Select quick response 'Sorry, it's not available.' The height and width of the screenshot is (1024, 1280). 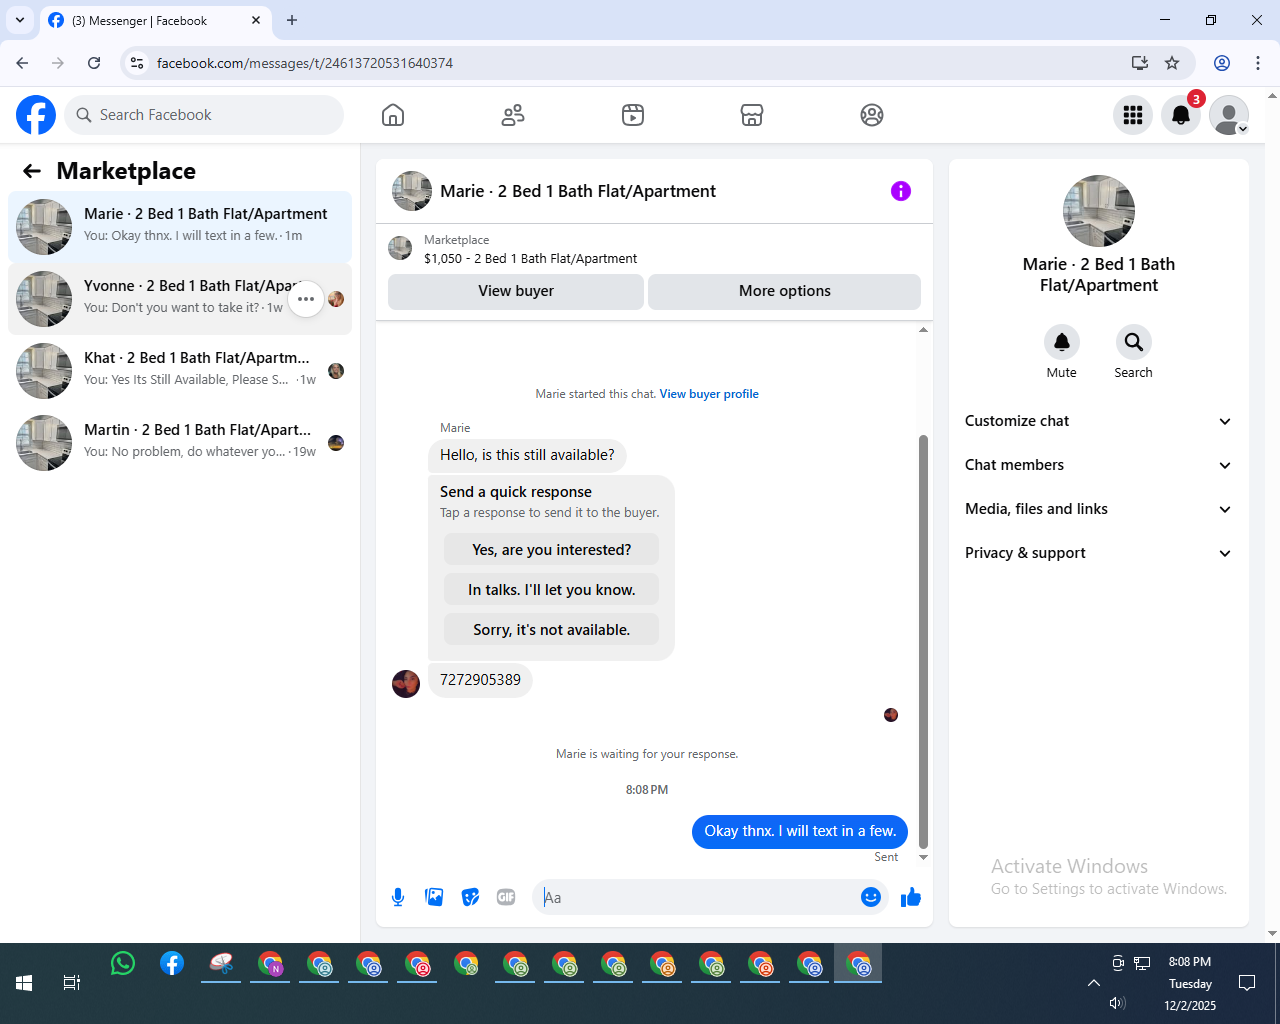[552, 630]
